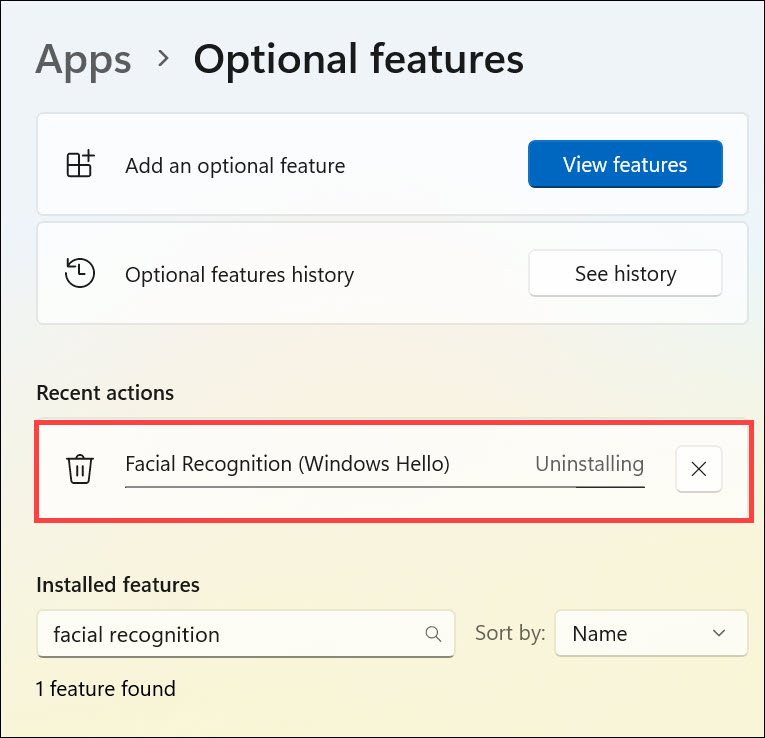Click the Uninstalling status text
The image size is (765, 738).
[x=589, y=464]
